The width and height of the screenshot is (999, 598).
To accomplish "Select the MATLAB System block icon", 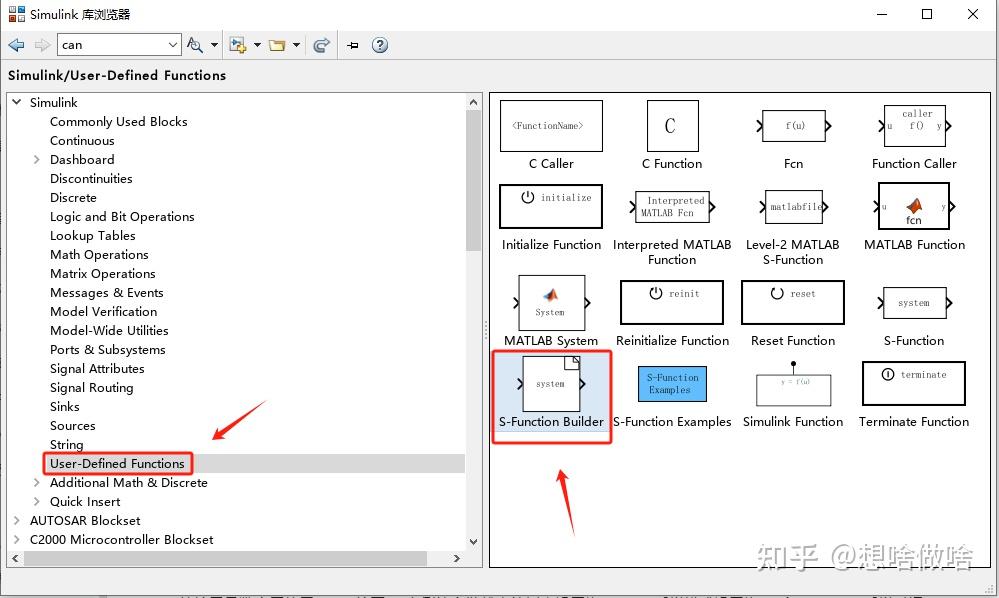I will 551,303.
